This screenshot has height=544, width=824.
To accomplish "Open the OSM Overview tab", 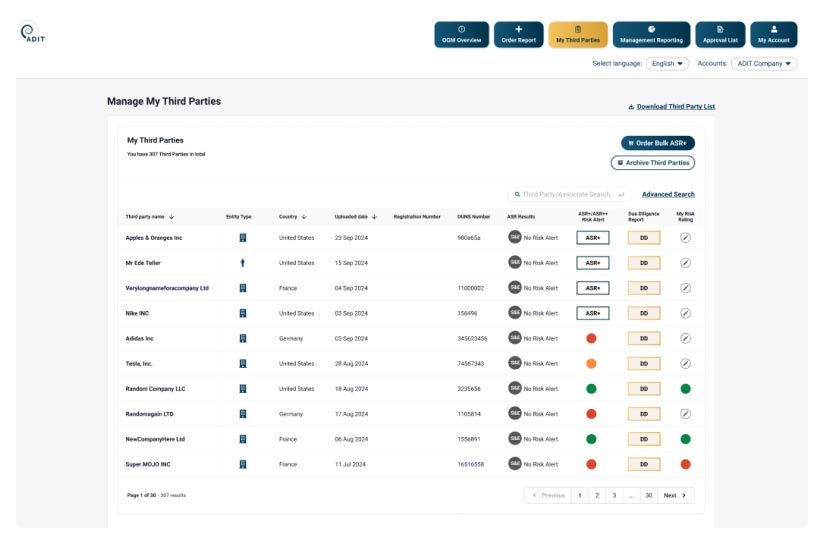I will click(x=461, y=35).
